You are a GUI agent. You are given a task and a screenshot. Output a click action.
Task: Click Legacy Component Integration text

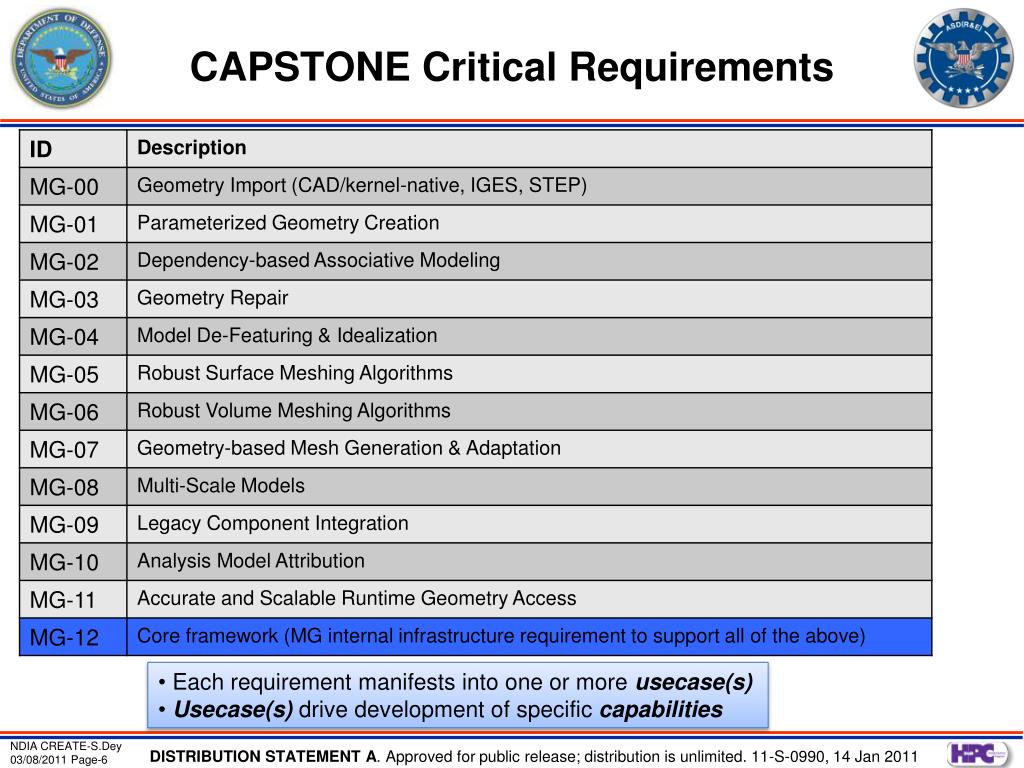pos(273,524)
